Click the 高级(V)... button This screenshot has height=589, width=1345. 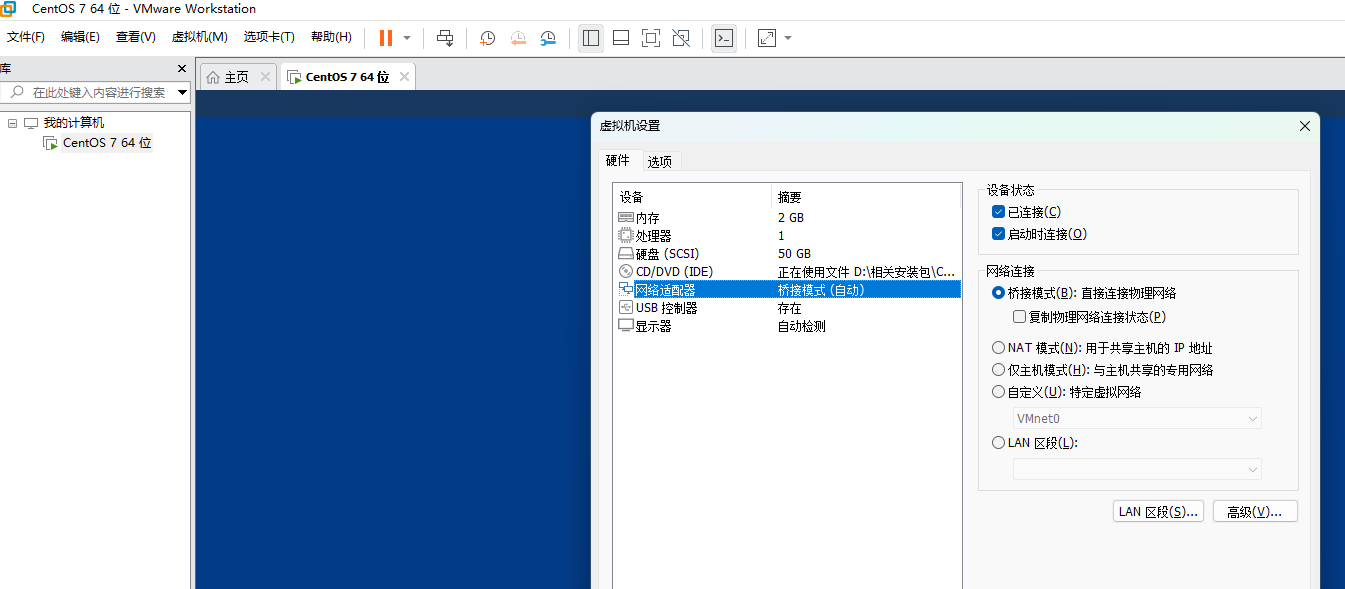[x=1255, y=512]
